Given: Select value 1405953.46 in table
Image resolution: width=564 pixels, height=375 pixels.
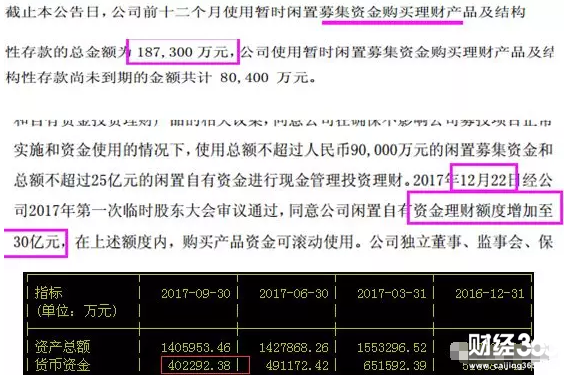Looking at the screenshot, I should click(196, 348).
